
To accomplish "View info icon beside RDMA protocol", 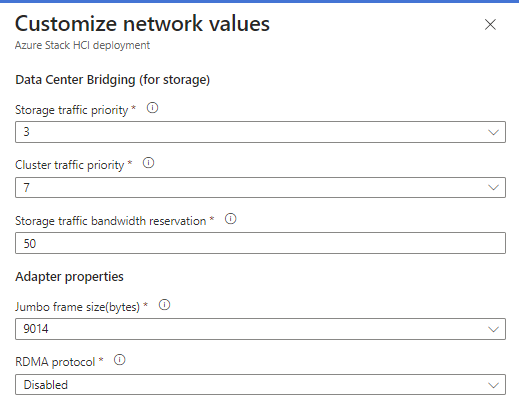I will pyautogui.click(x=120, y=360).
